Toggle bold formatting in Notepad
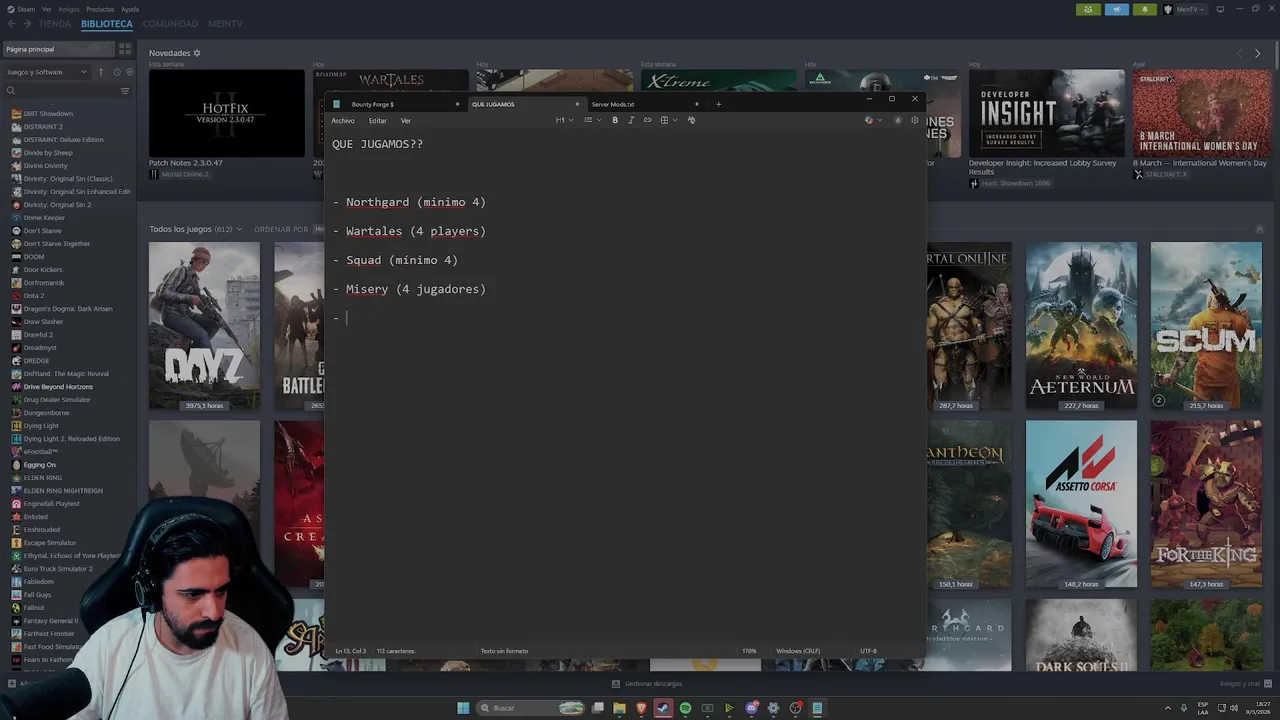 click(615, 120)
